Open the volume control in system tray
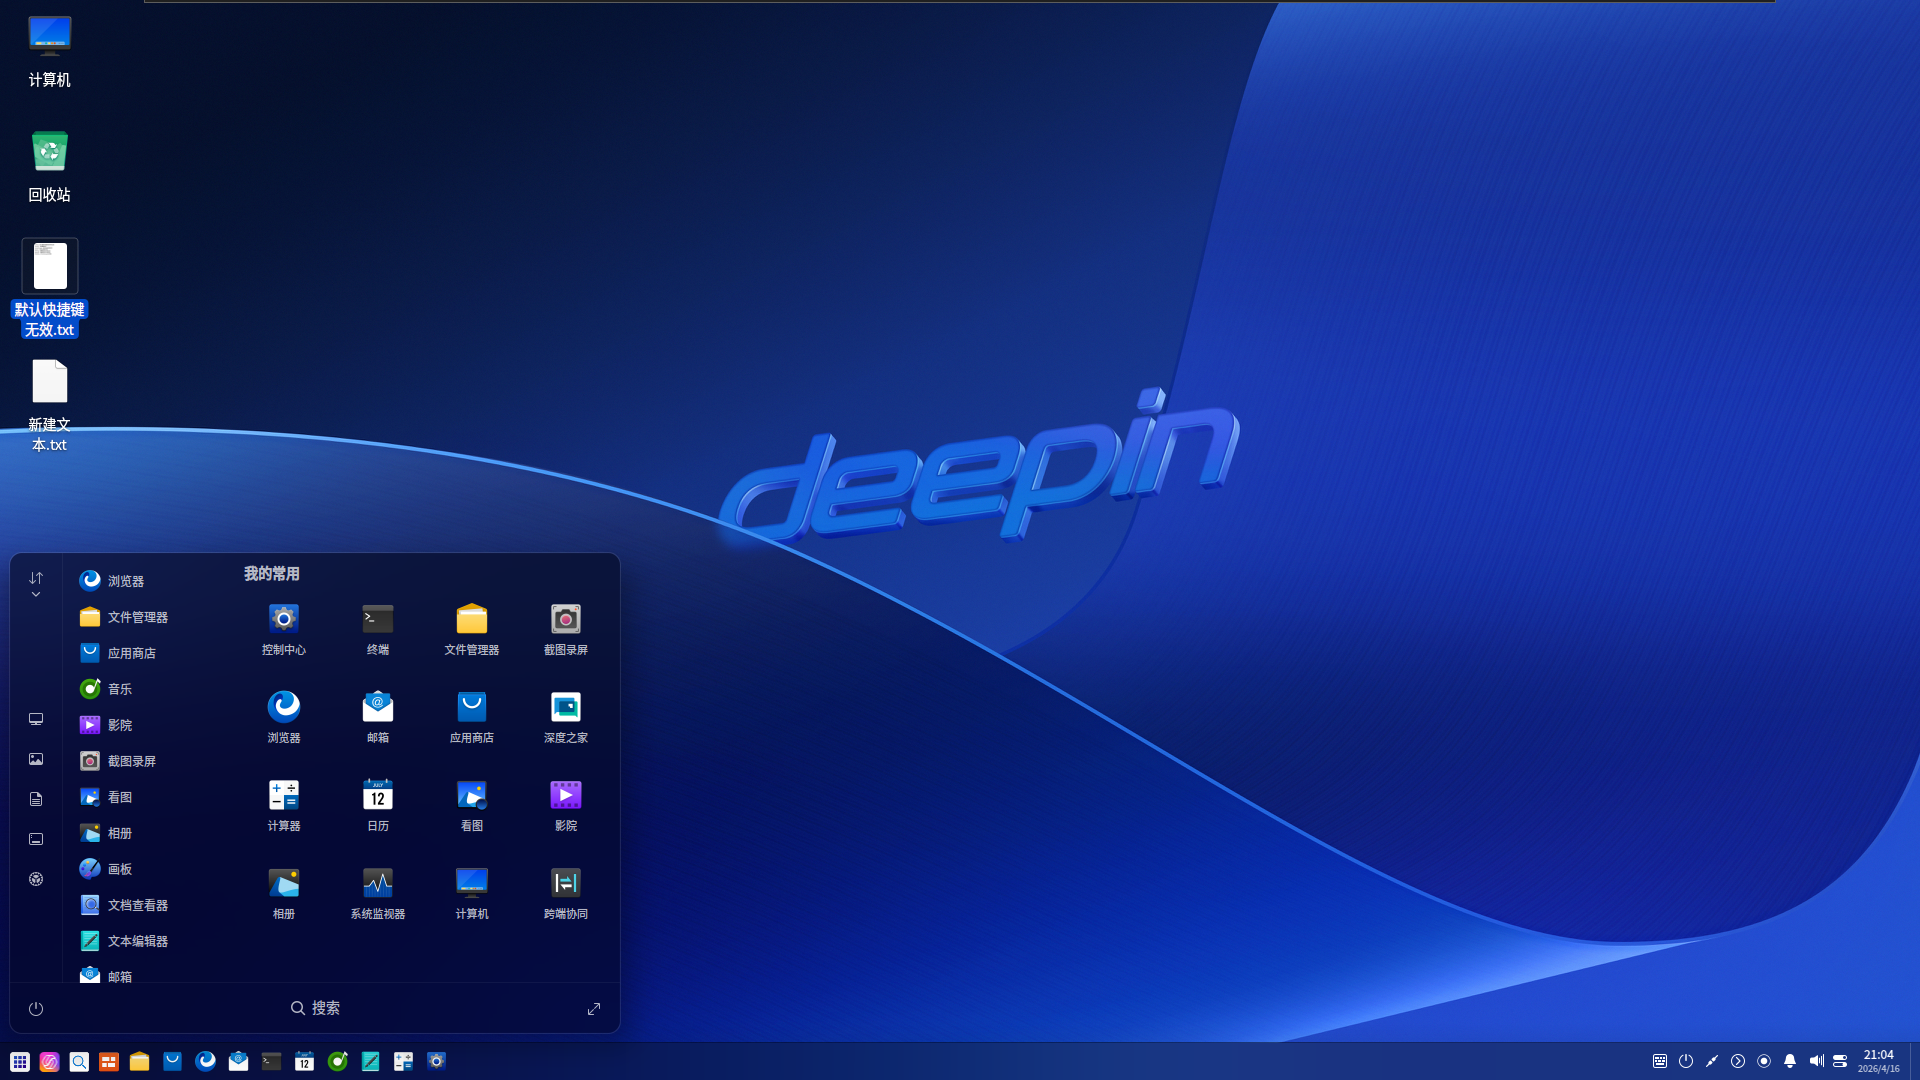The width and height of the screenshot is (1920, 1080). point(1816,1062)
